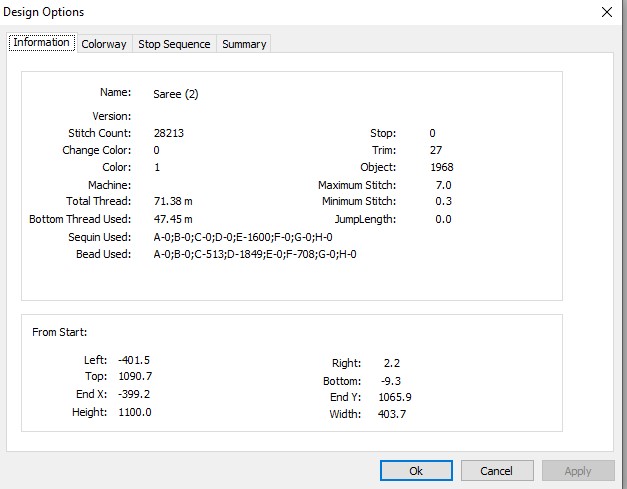Image resolution: width=627 pixels, height=489 pixels.
Task: Click the Bottom Thread Used value 47.45 m
Action: 173,219
